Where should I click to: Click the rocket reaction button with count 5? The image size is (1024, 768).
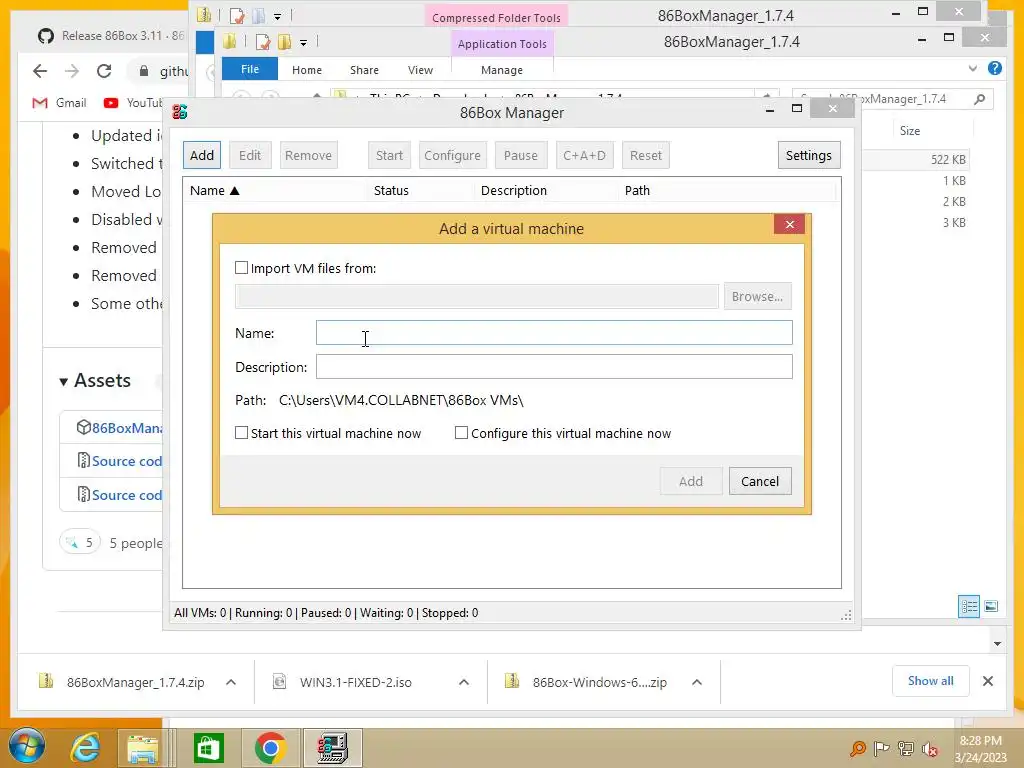[x=80, y=542]
